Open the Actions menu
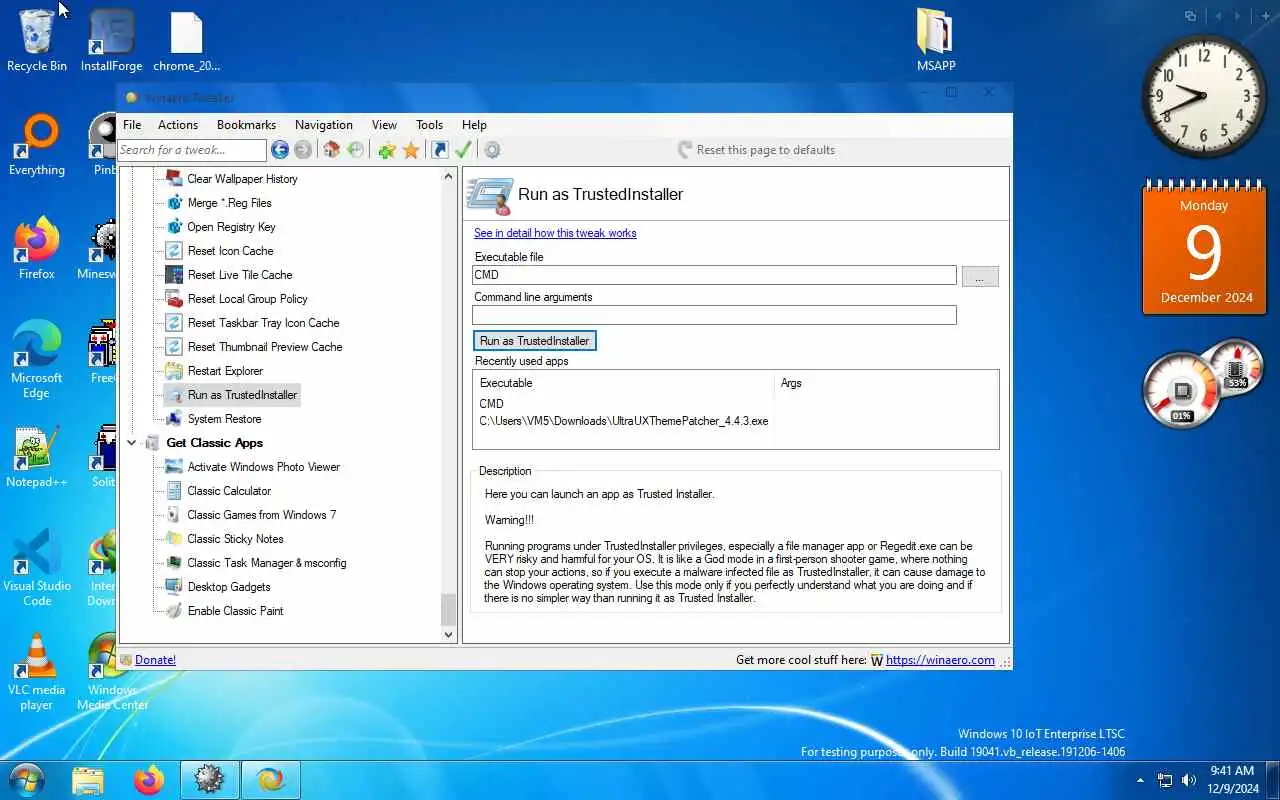1280x800 pixels. pyautogui.click(x=178, y=125)
